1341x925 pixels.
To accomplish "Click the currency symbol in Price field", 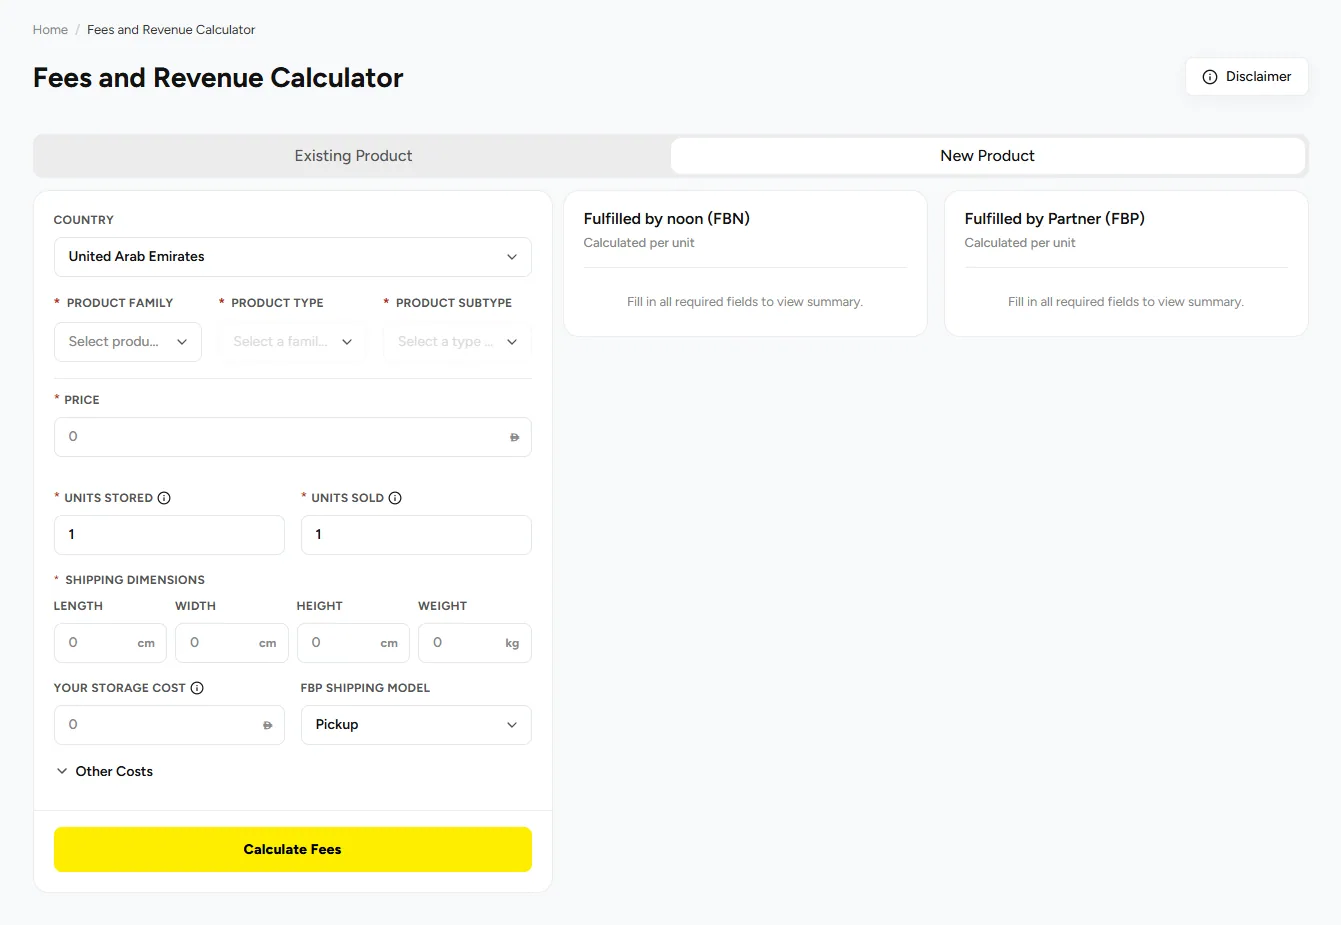I will pos(514,437).
